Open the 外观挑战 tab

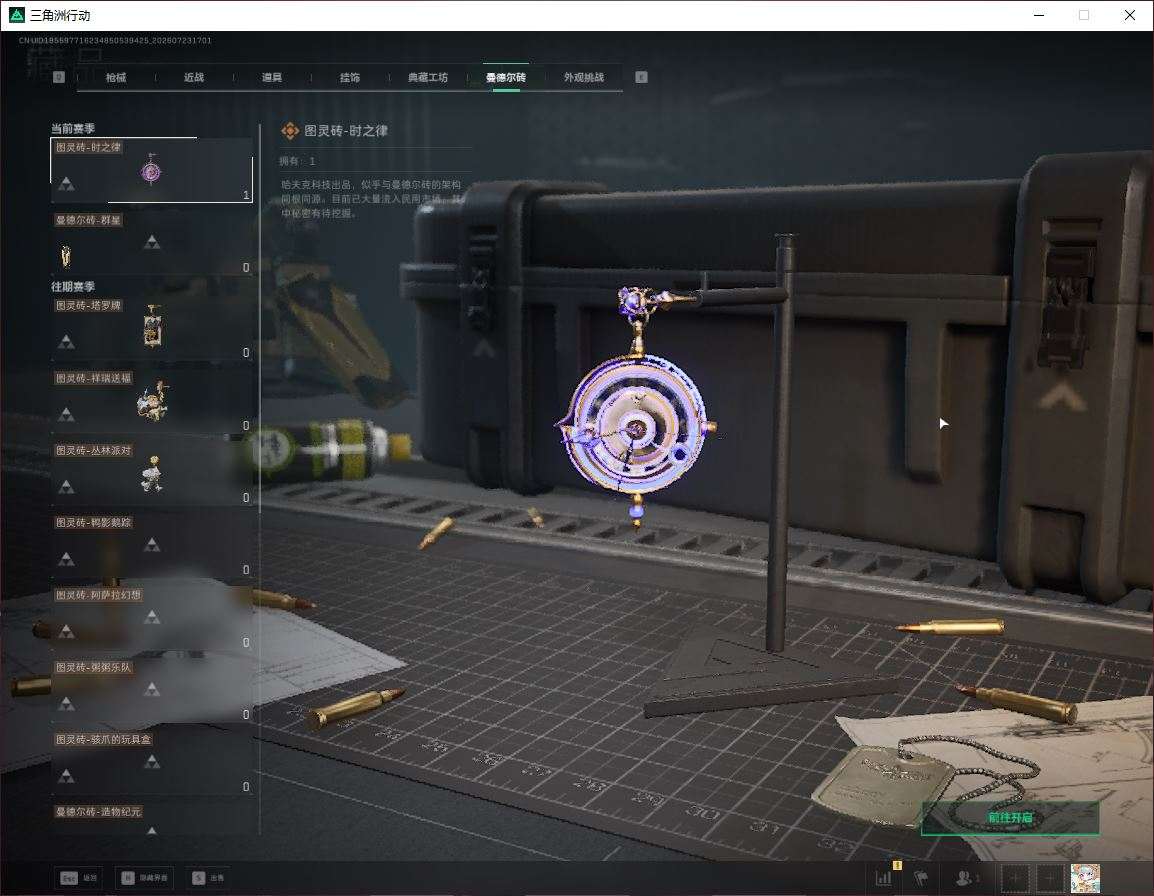click(584, 77)
